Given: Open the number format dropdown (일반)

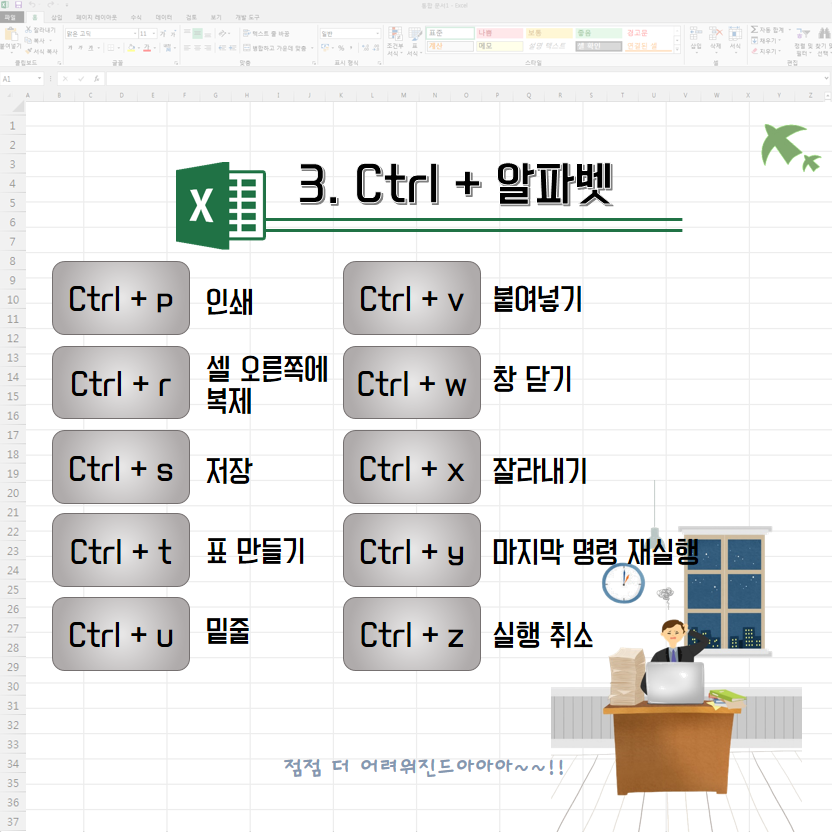Looking at the screenshot, I should [x=376, y=33].
